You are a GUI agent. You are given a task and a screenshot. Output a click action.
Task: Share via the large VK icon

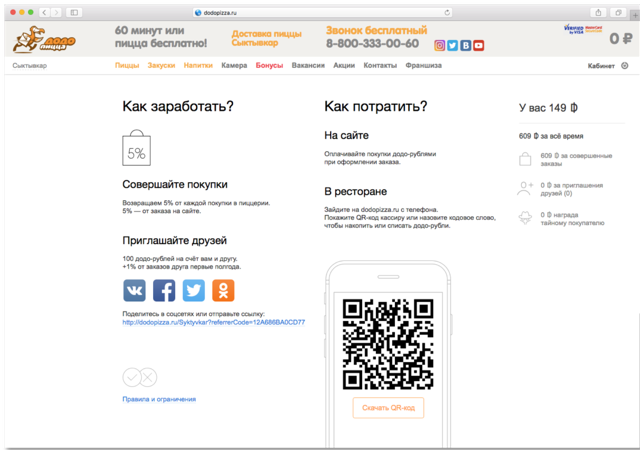[134, 290]
